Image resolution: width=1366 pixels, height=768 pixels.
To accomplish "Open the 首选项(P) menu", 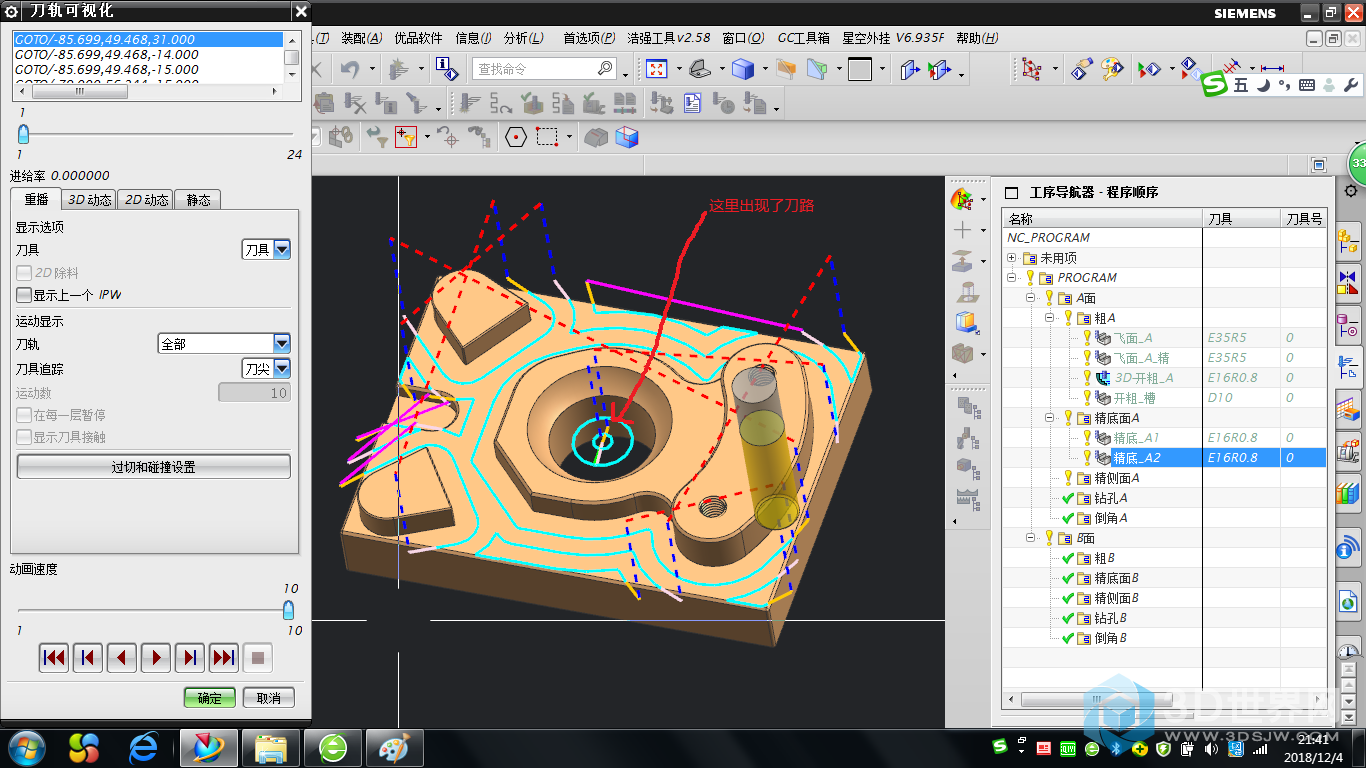I will 589,38.
